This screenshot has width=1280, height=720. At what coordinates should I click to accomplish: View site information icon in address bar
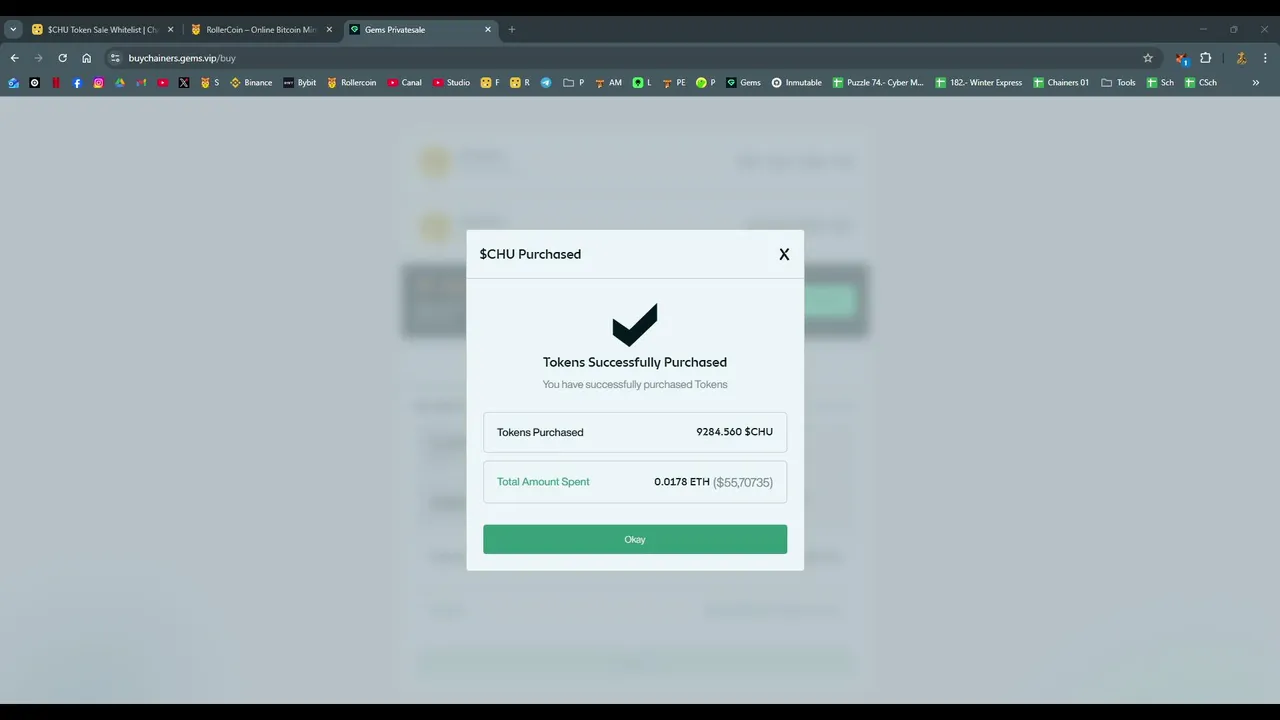point(115,58)
